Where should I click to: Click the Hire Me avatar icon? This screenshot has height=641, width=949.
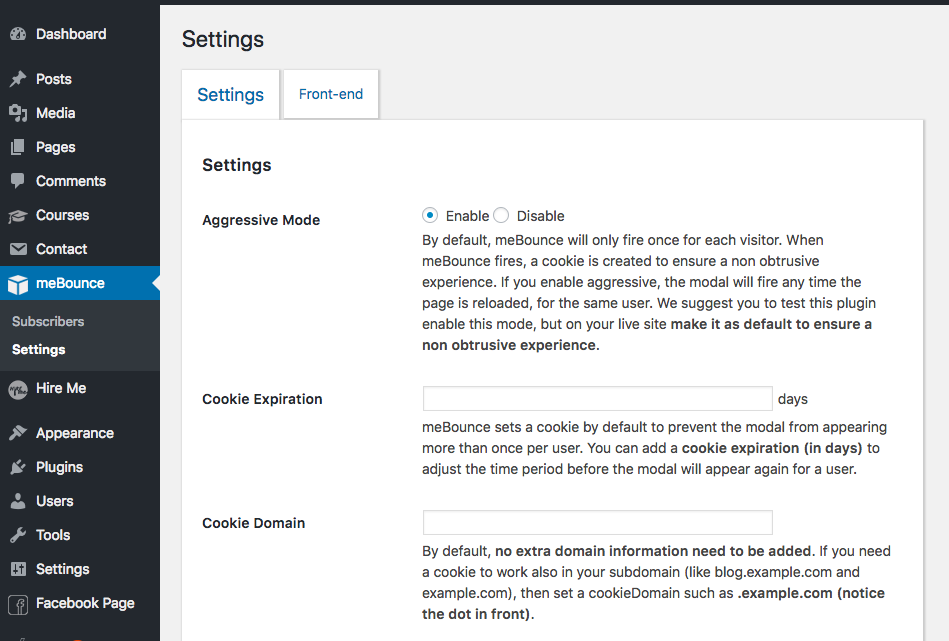point(18,389)
